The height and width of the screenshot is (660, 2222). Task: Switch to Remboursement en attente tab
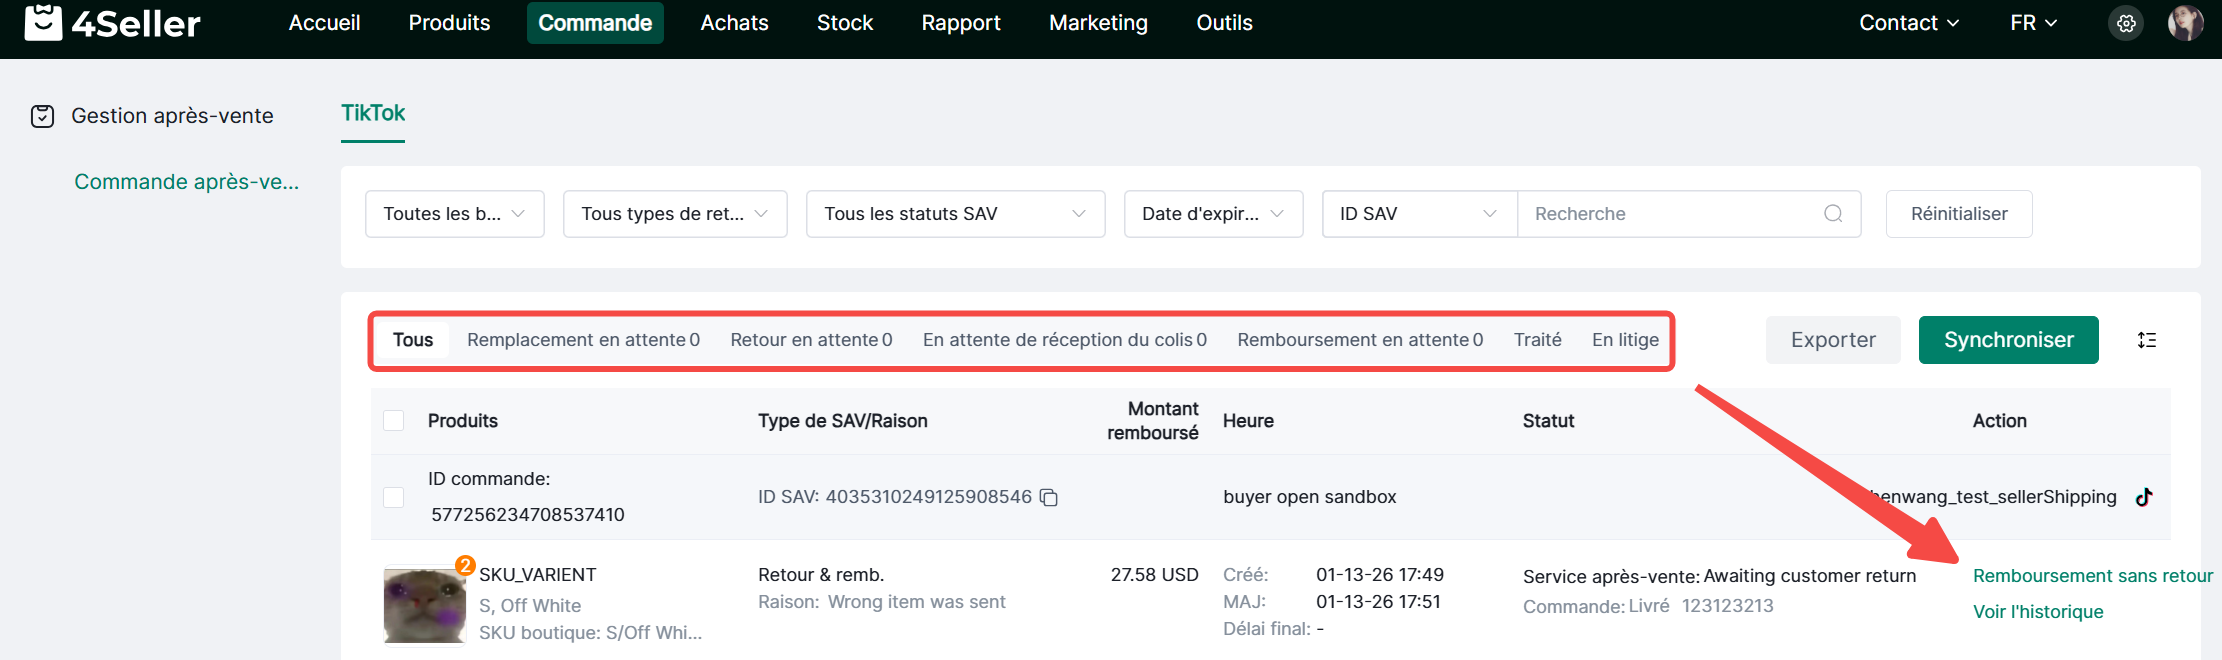1359,340
